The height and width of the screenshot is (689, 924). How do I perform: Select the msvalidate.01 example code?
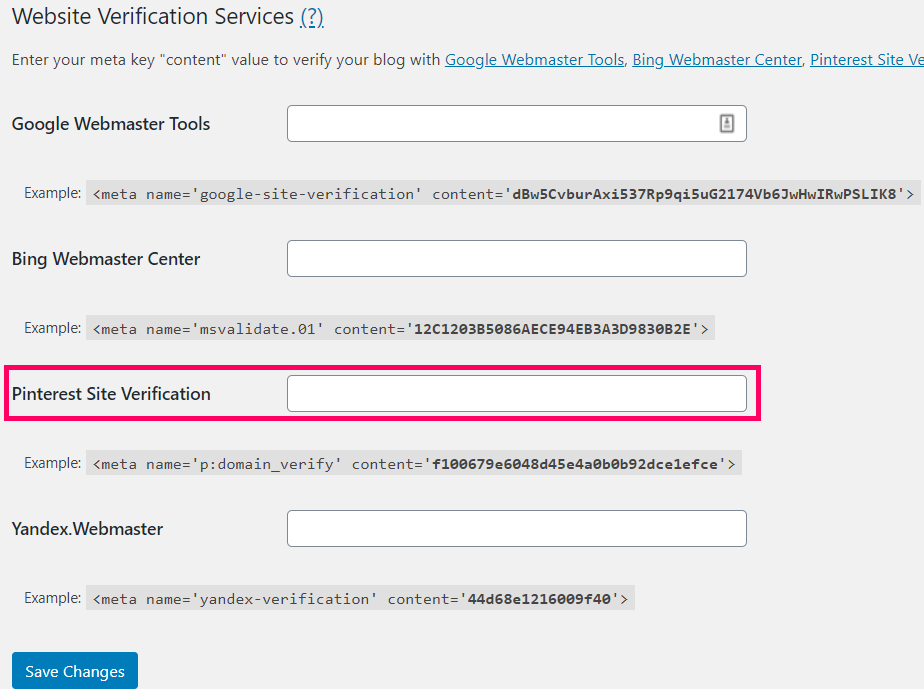point(400,328)
